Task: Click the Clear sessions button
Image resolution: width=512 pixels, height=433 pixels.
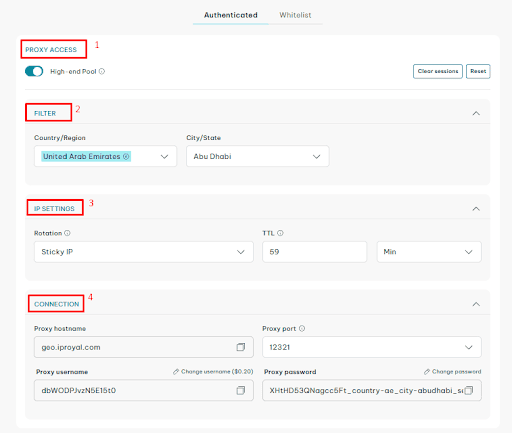Action: (x=438, y=71)
